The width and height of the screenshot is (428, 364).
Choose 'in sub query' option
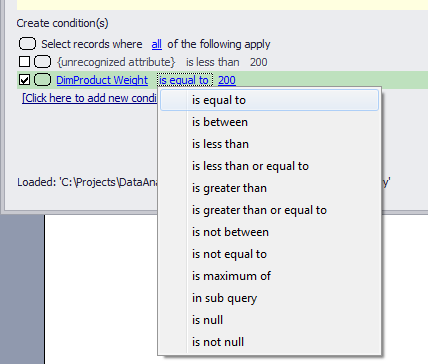[x=269, y=298]
